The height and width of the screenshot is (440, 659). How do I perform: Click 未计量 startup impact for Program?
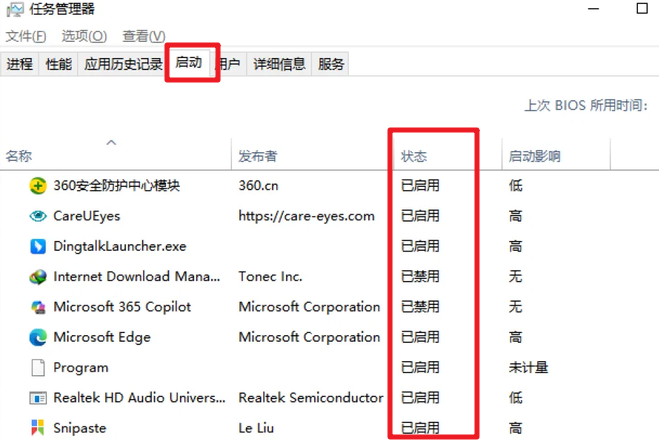528,368
